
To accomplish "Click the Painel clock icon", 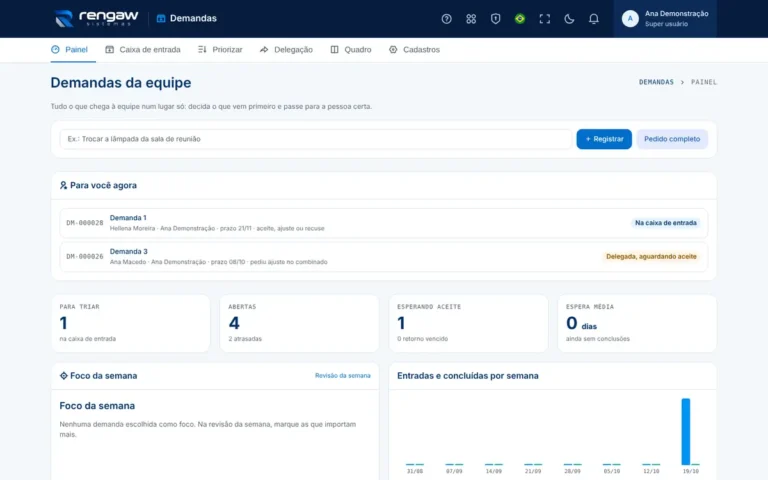I will click(x=55, y=49).
